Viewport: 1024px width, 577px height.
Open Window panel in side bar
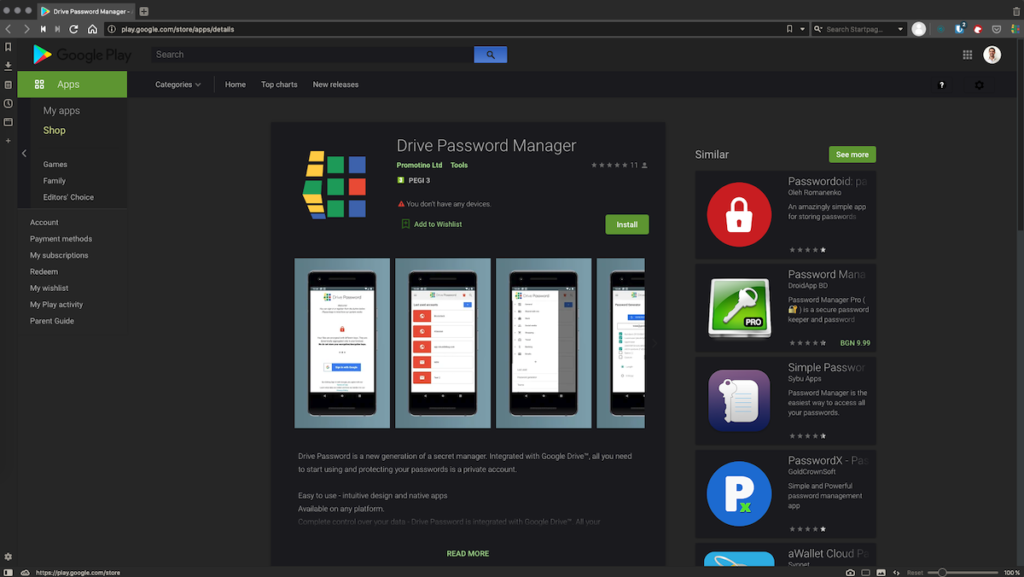(8, 122)
